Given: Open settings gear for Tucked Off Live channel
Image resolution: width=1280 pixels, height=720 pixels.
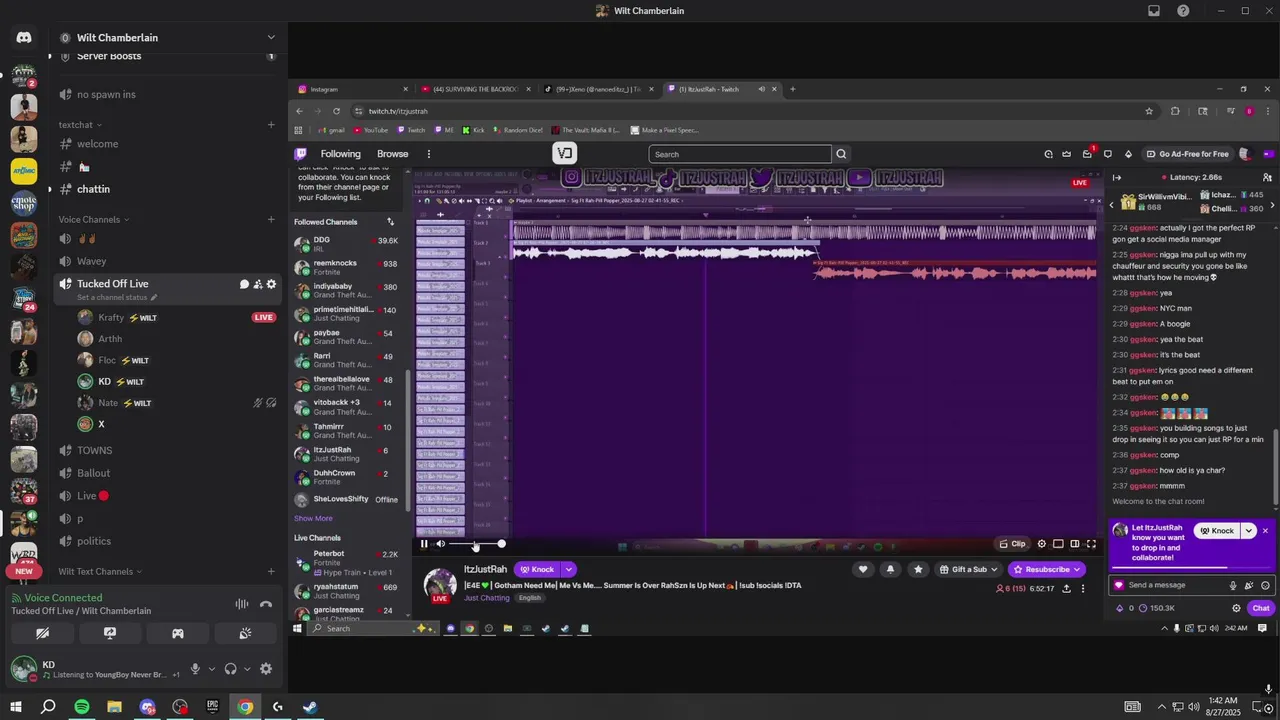Looking at the screenshot, I should click(271, 284).
